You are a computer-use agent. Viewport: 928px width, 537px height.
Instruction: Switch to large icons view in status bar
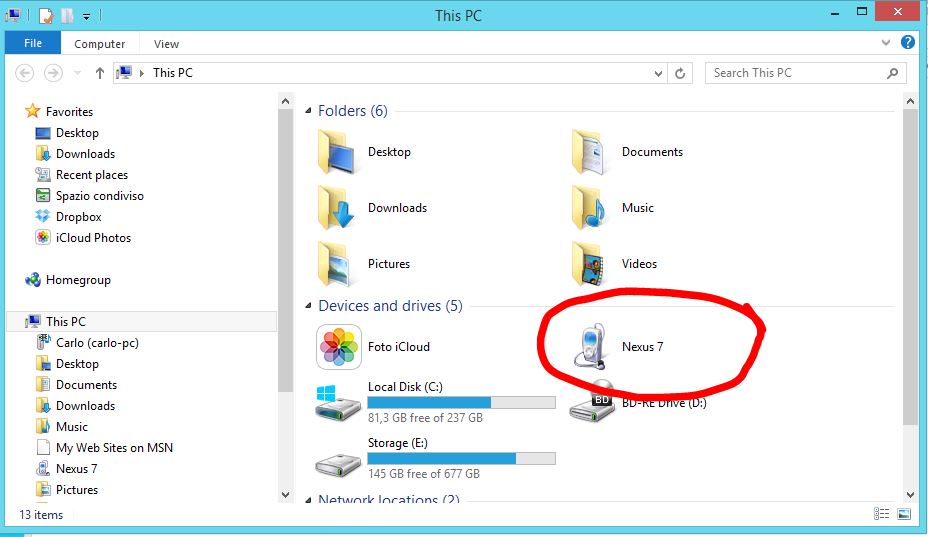[904, 514]
